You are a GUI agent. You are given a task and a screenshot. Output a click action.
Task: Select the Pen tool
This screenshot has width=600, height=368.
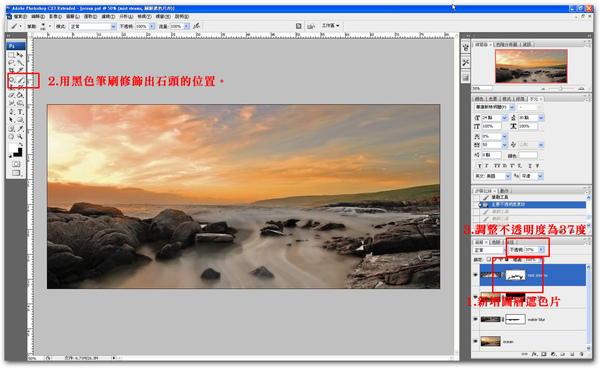tap(11, 112)
